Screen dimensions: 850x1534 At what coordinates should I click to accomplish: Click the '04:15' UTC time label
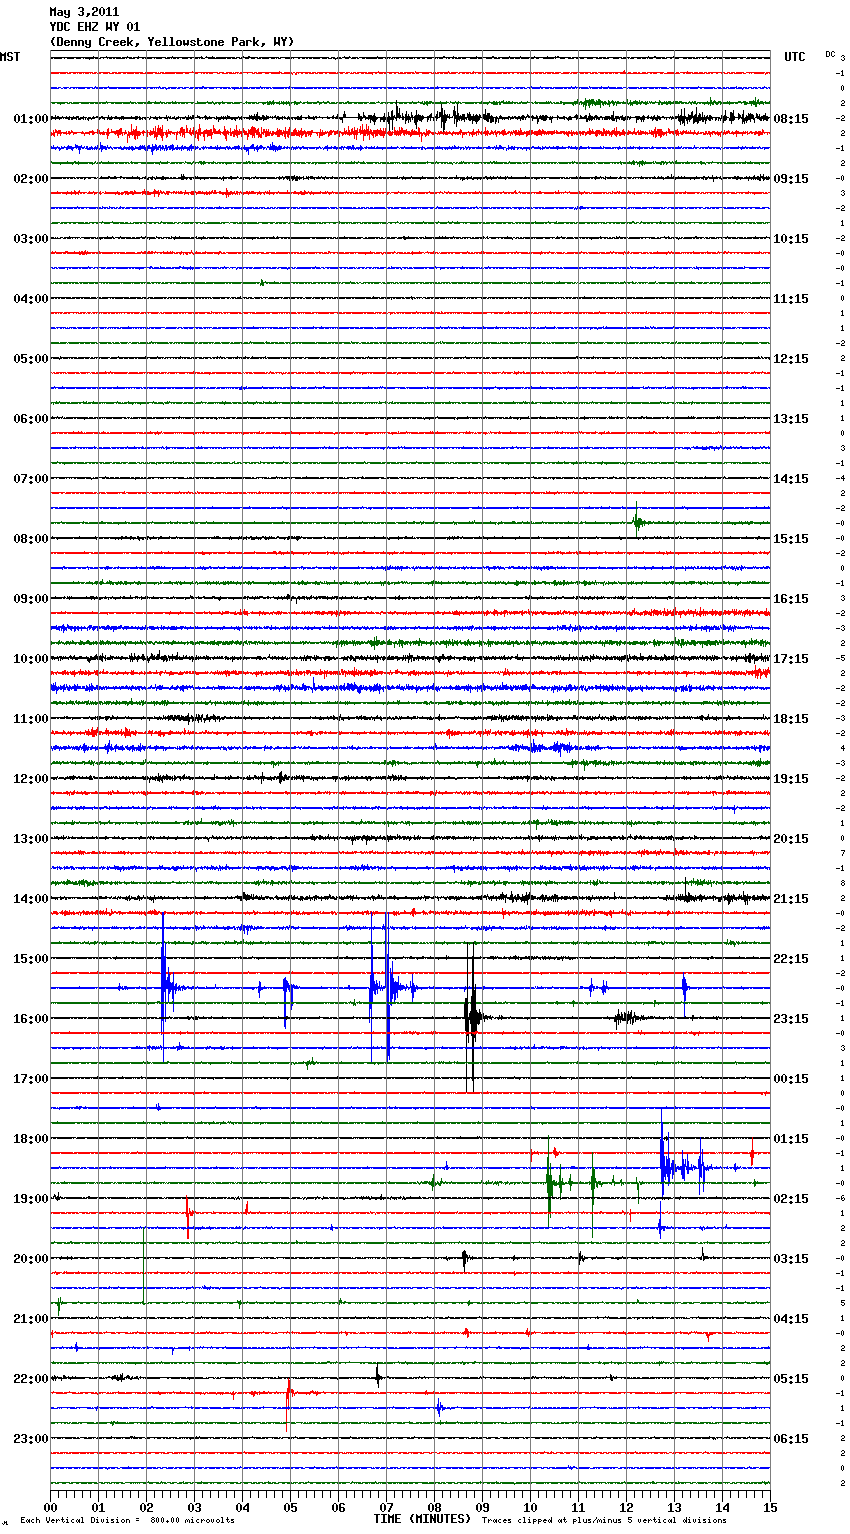tap(791, 1319)
